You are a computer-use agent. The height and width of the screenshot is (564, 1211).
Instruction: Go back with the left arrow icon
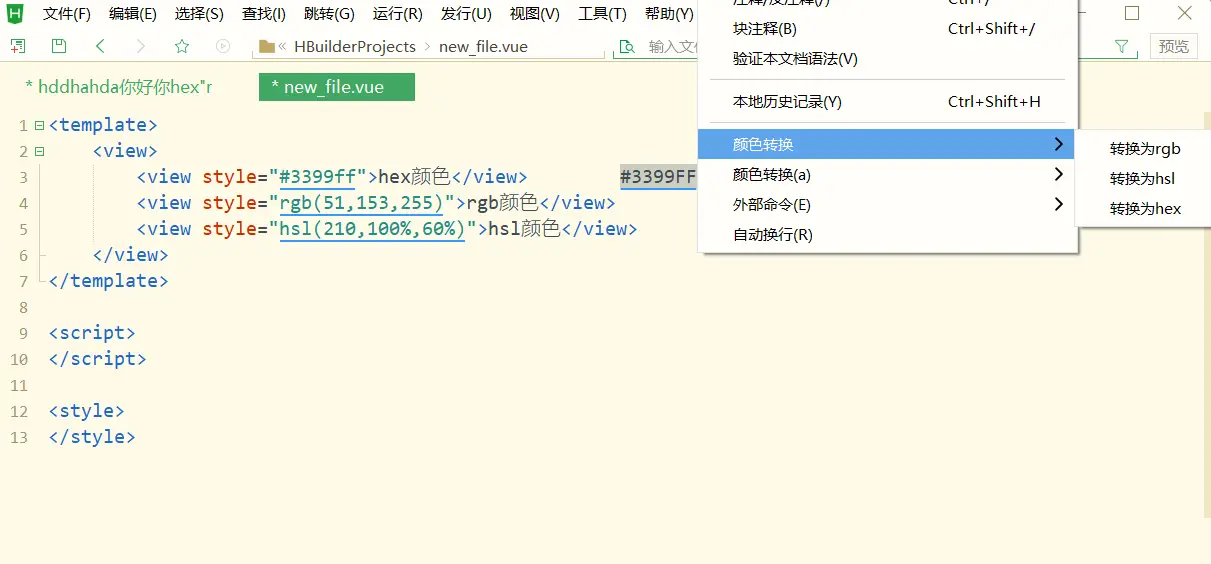(100, 46)
